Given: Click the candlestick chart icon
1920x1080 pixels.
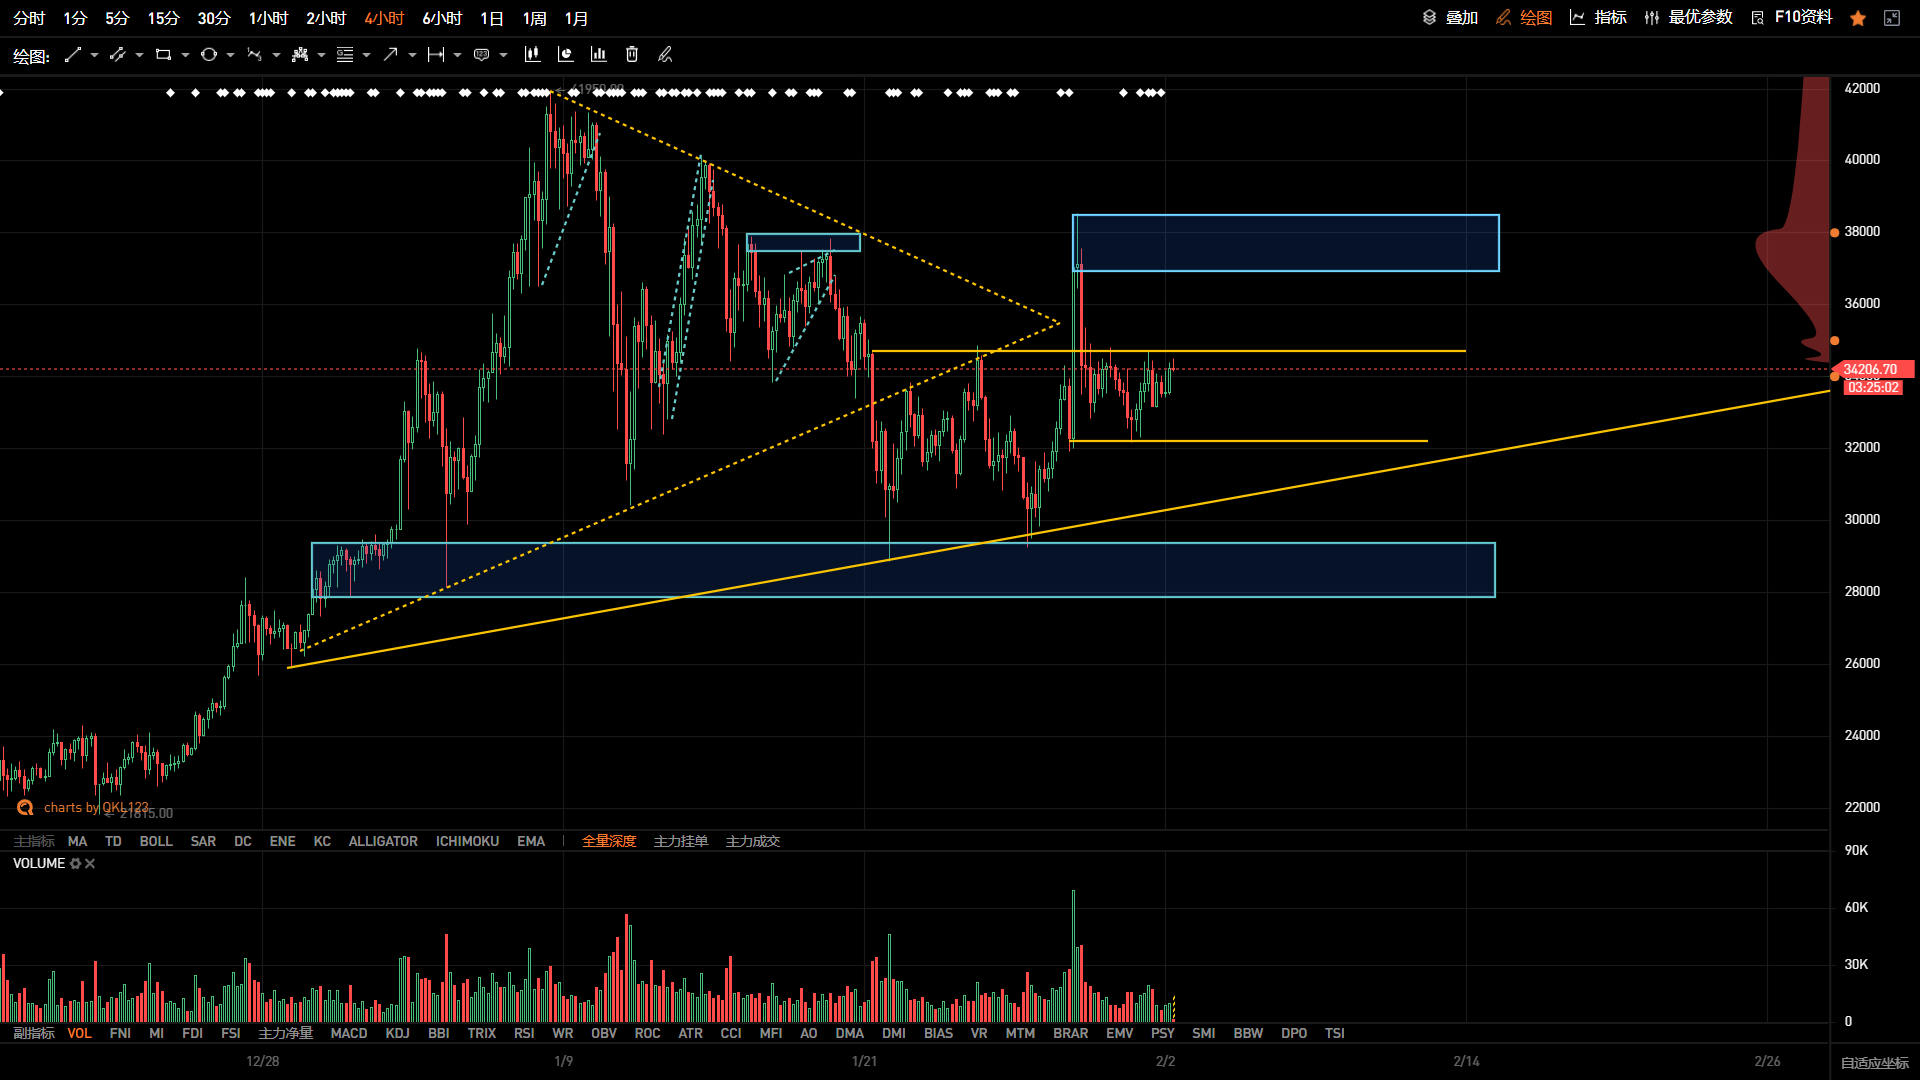Looking at the screenshot, I should coord(532,55).
